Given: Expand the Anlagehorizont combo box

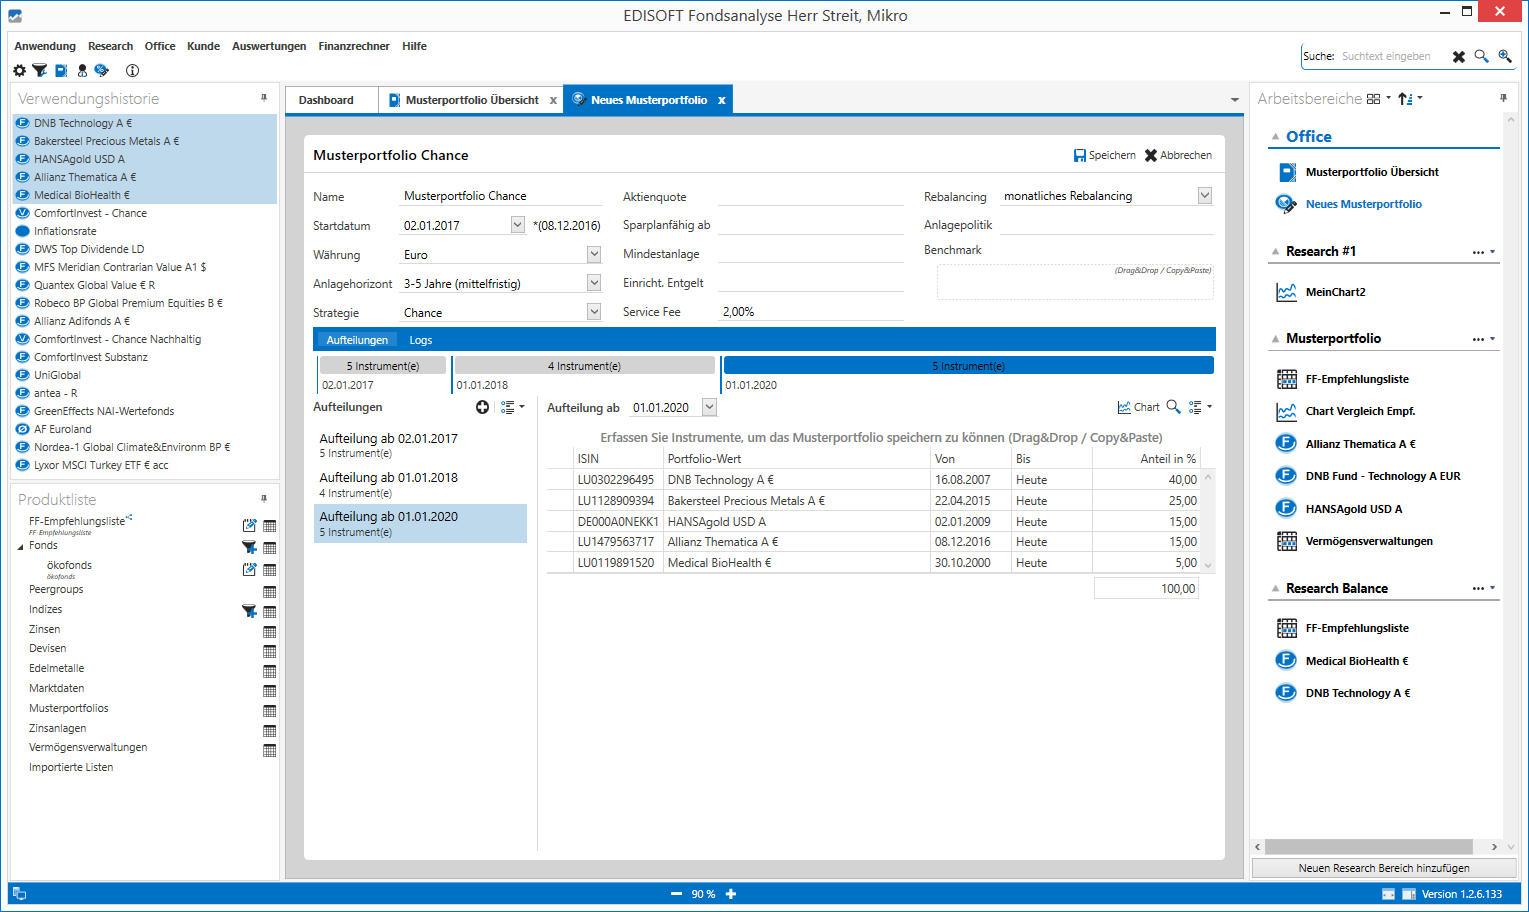Looking at the screenshot, I should 594,283.
